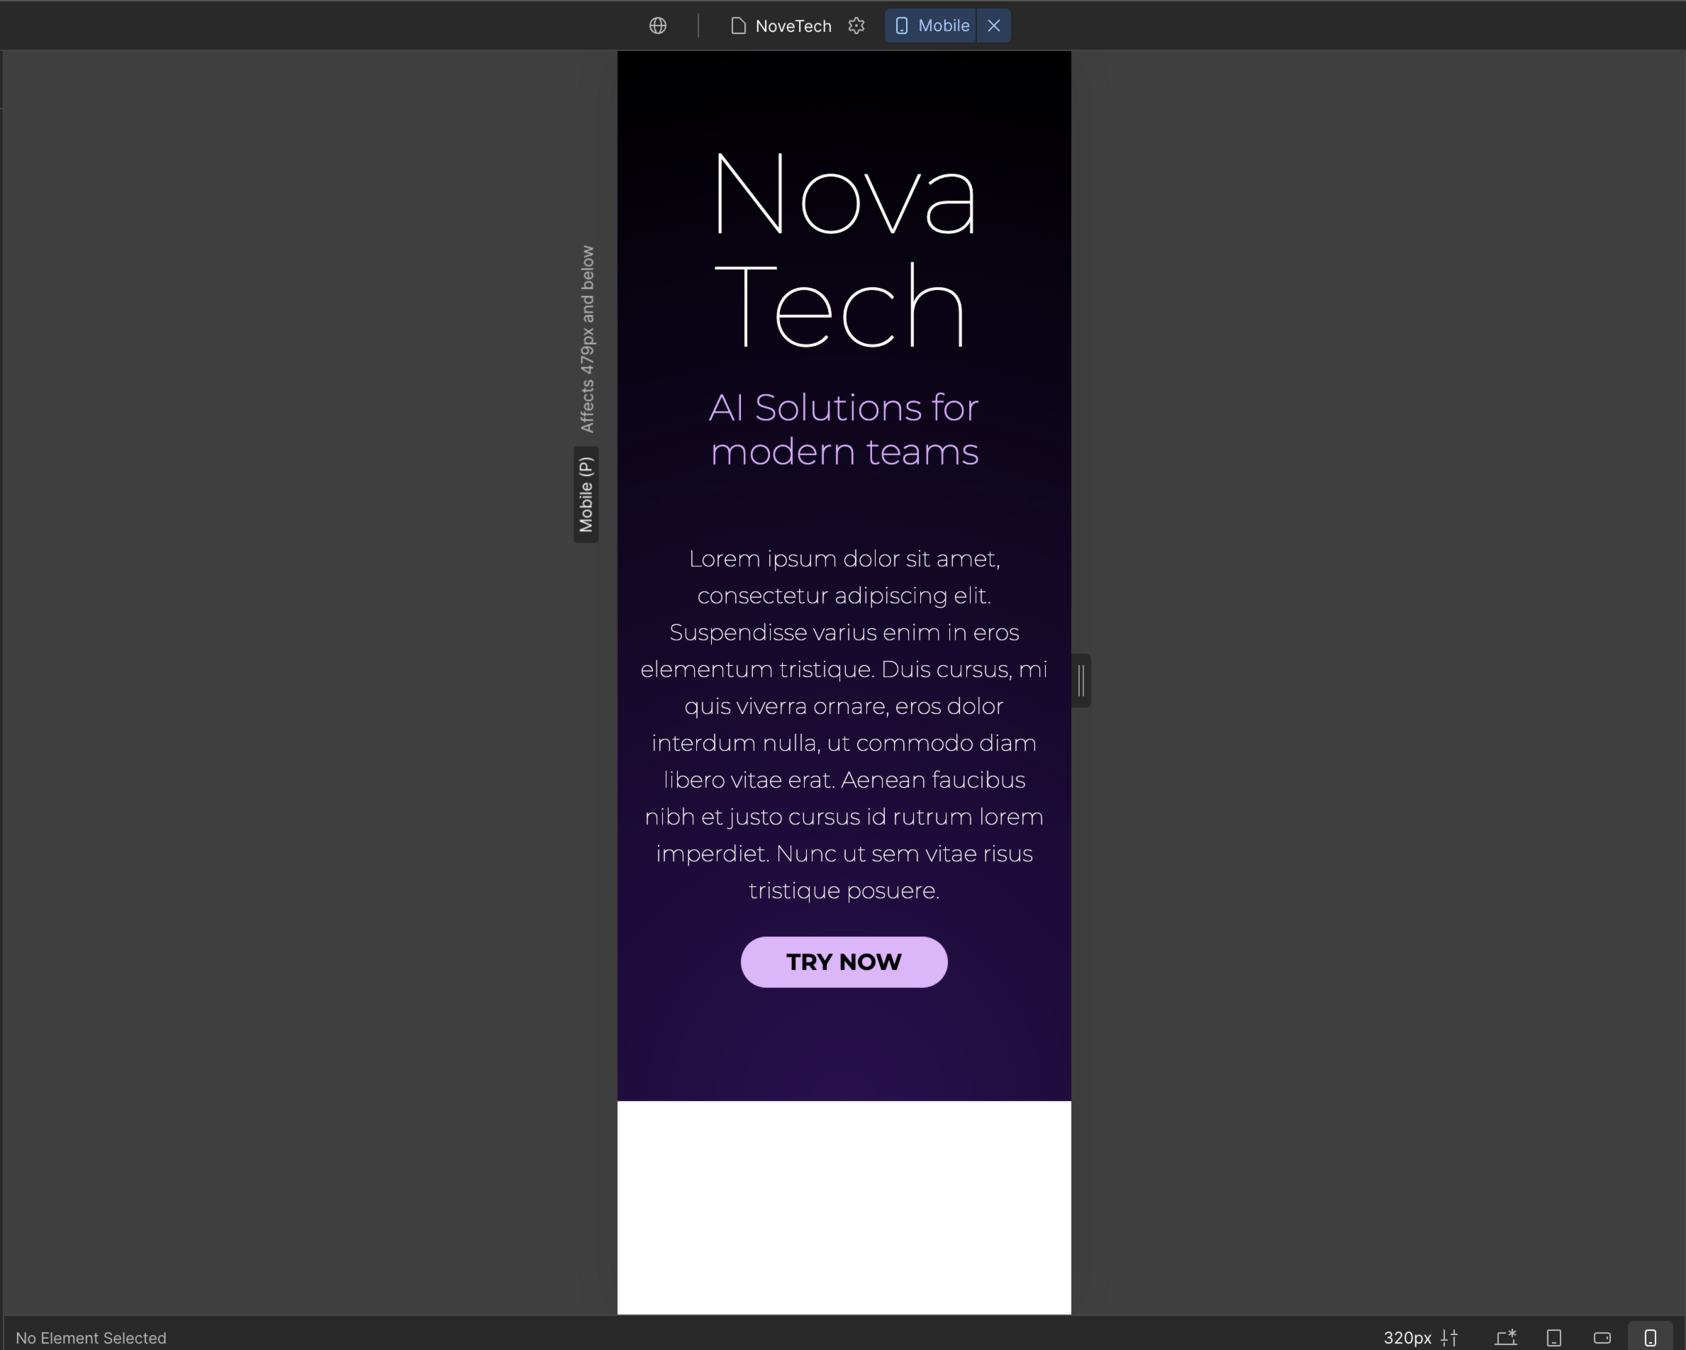Switch to the mobile landscape breakpoint icon
Viewport: 1686px width, 1350px height.
coord(1602,1337)
